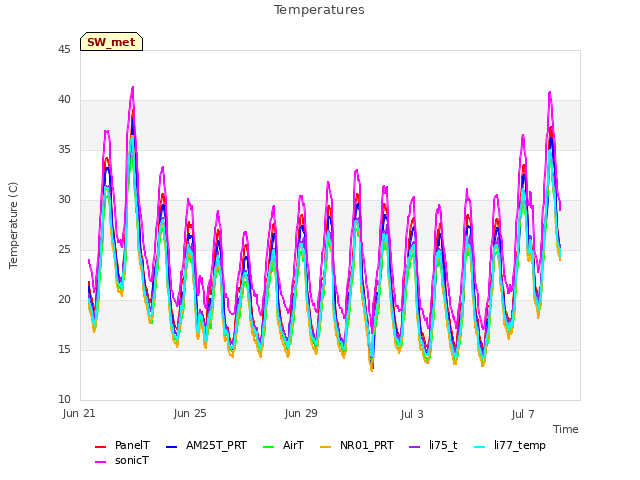Click the Jun 21 x-axis tick label
640x480 pixels.
click(x=79, y=413)
